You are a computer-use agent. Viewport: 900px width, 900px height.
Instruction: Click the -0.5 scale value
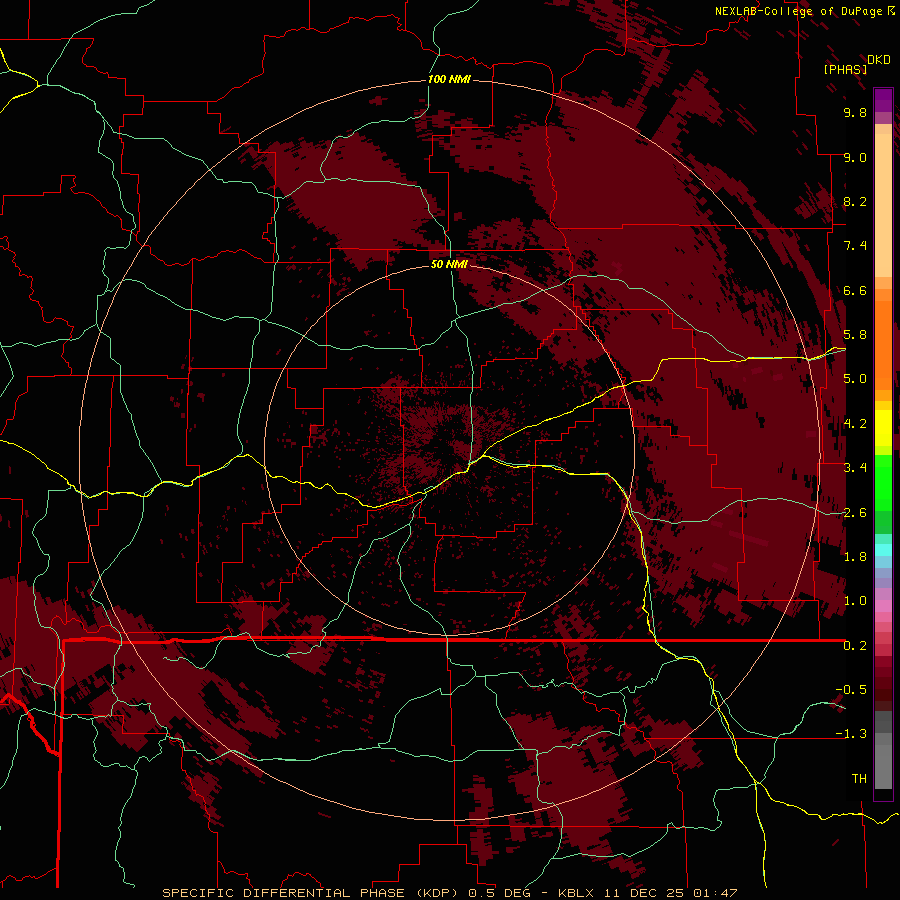tap(851, 690)
